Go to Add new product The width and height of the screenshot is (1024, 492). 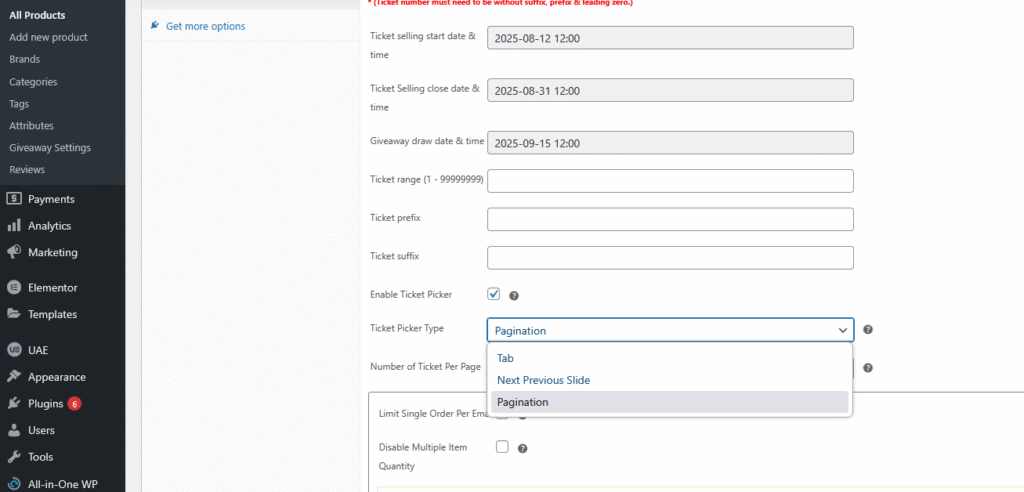[x=48, y=37]
